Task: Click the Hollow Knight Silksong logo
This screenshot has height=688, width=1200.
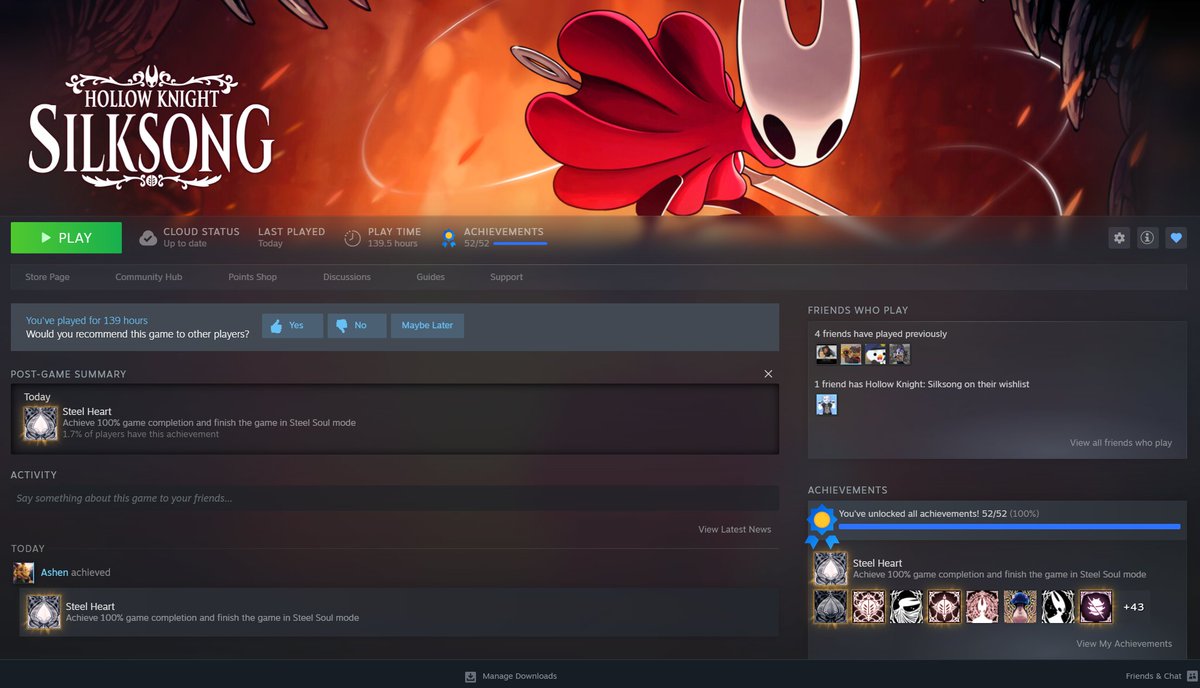Action: pos(151,127)
